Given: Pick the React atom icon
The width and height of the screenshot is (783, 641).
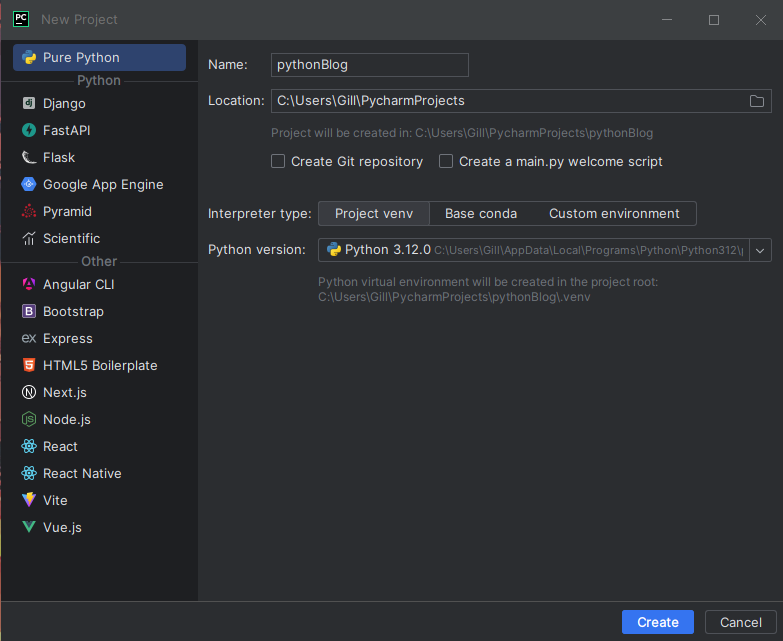Looking at the screenshot, I should [x=29, y=446].
